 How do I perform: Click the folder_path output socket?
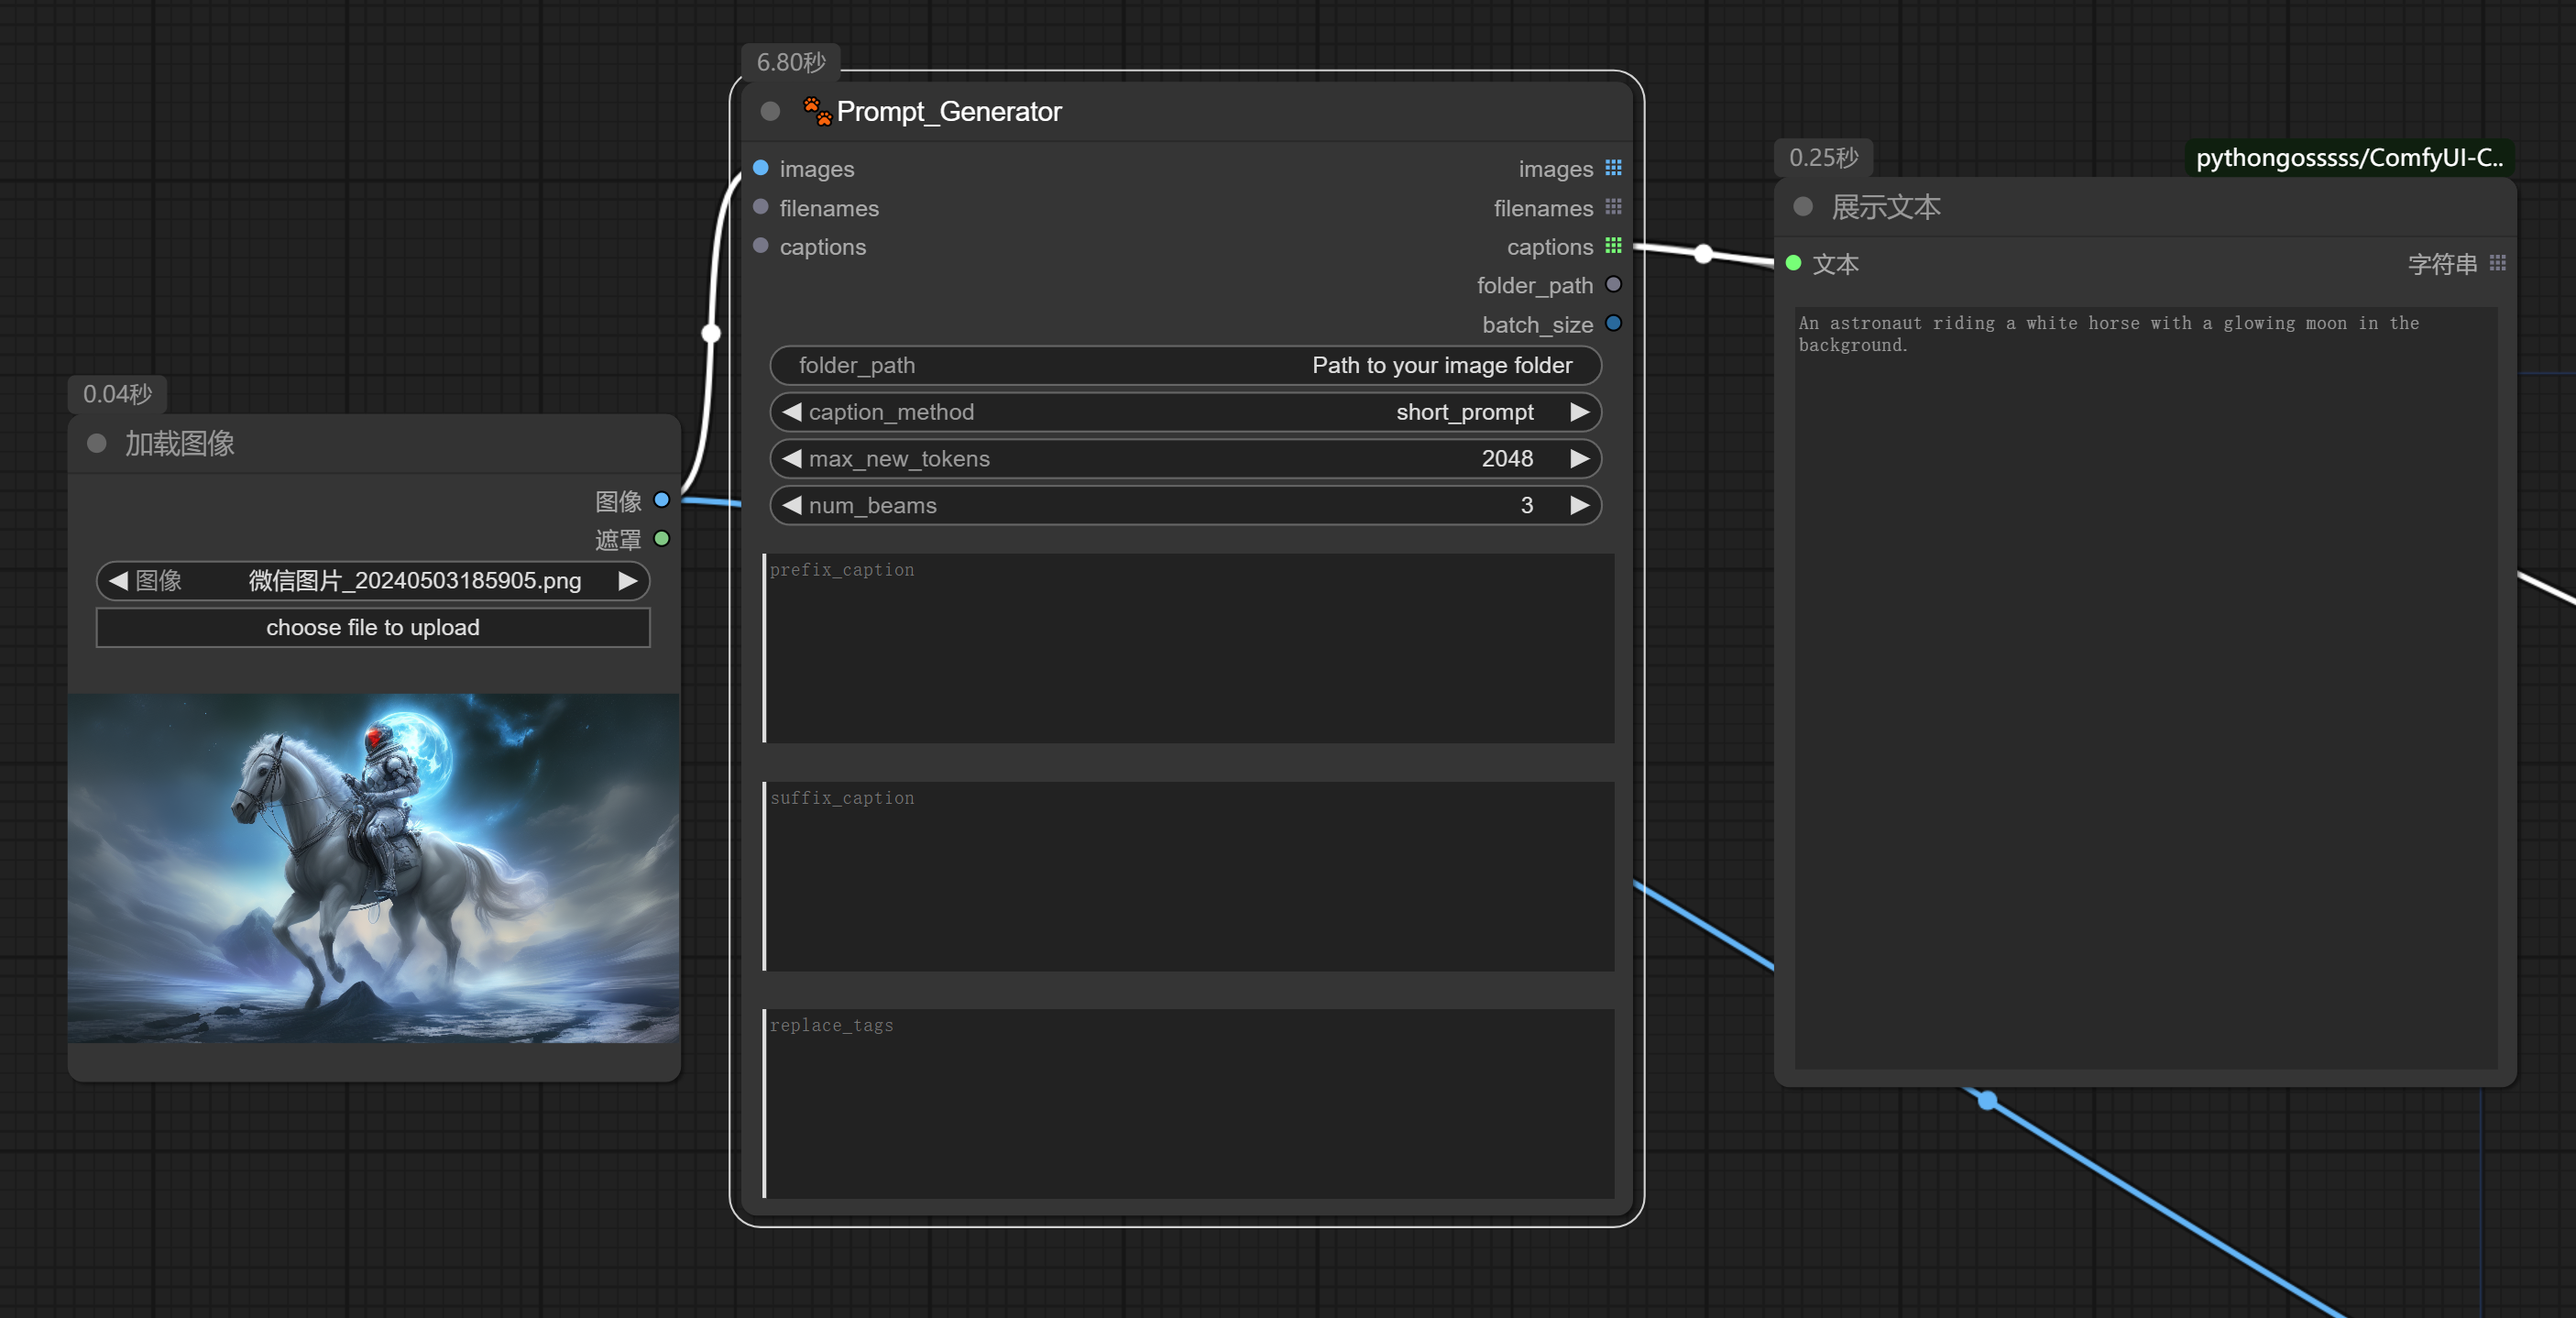[1613, 285]
